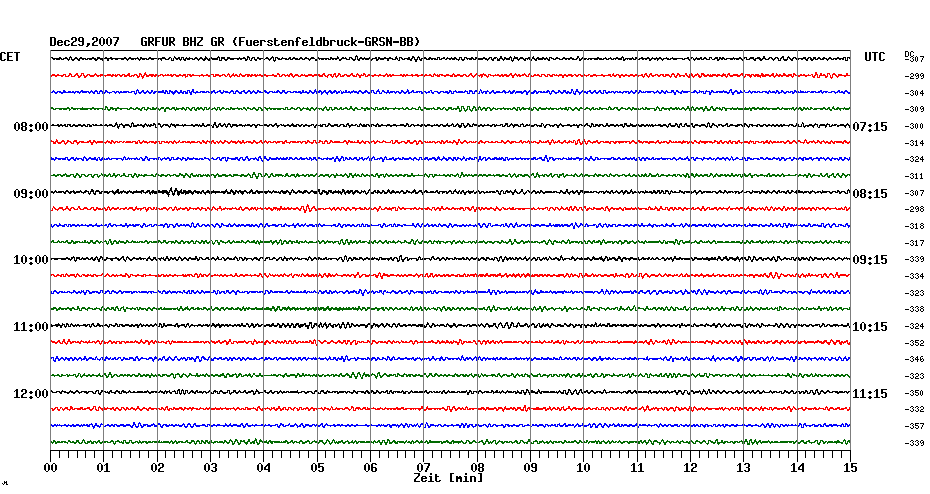Click the 09:15 UTC time label
This screenshot has width=930, height=494.
point(870,260)
